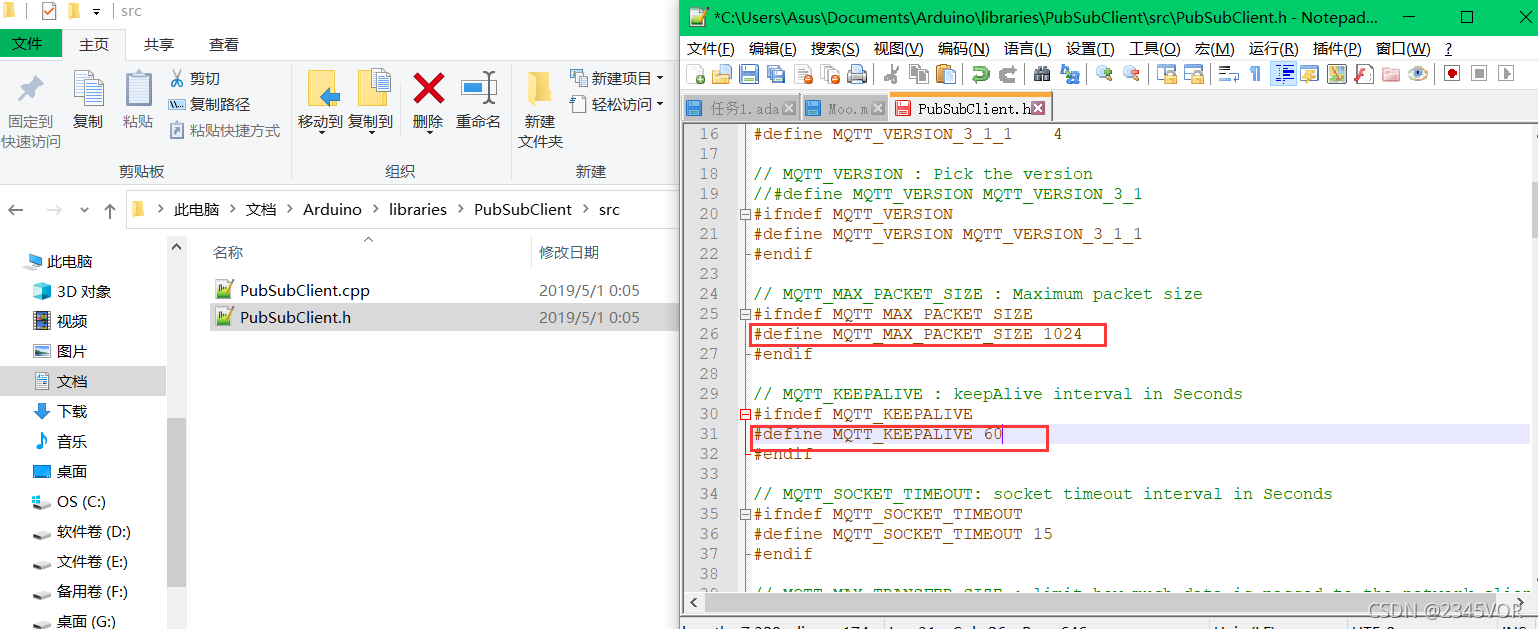Open the 文件(F) menu in Notepad++
Screen dimensions: 1538x629
coord(711,48)
